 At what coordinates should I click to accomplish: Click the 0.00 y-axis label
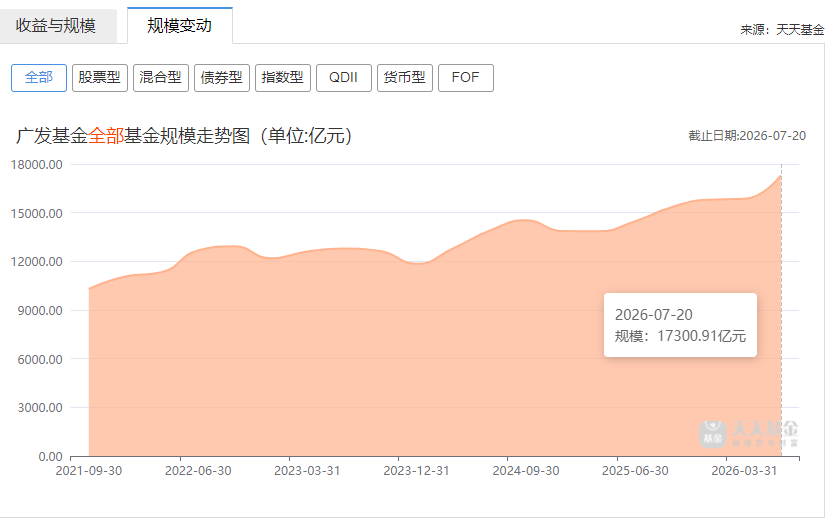point(50,457)
